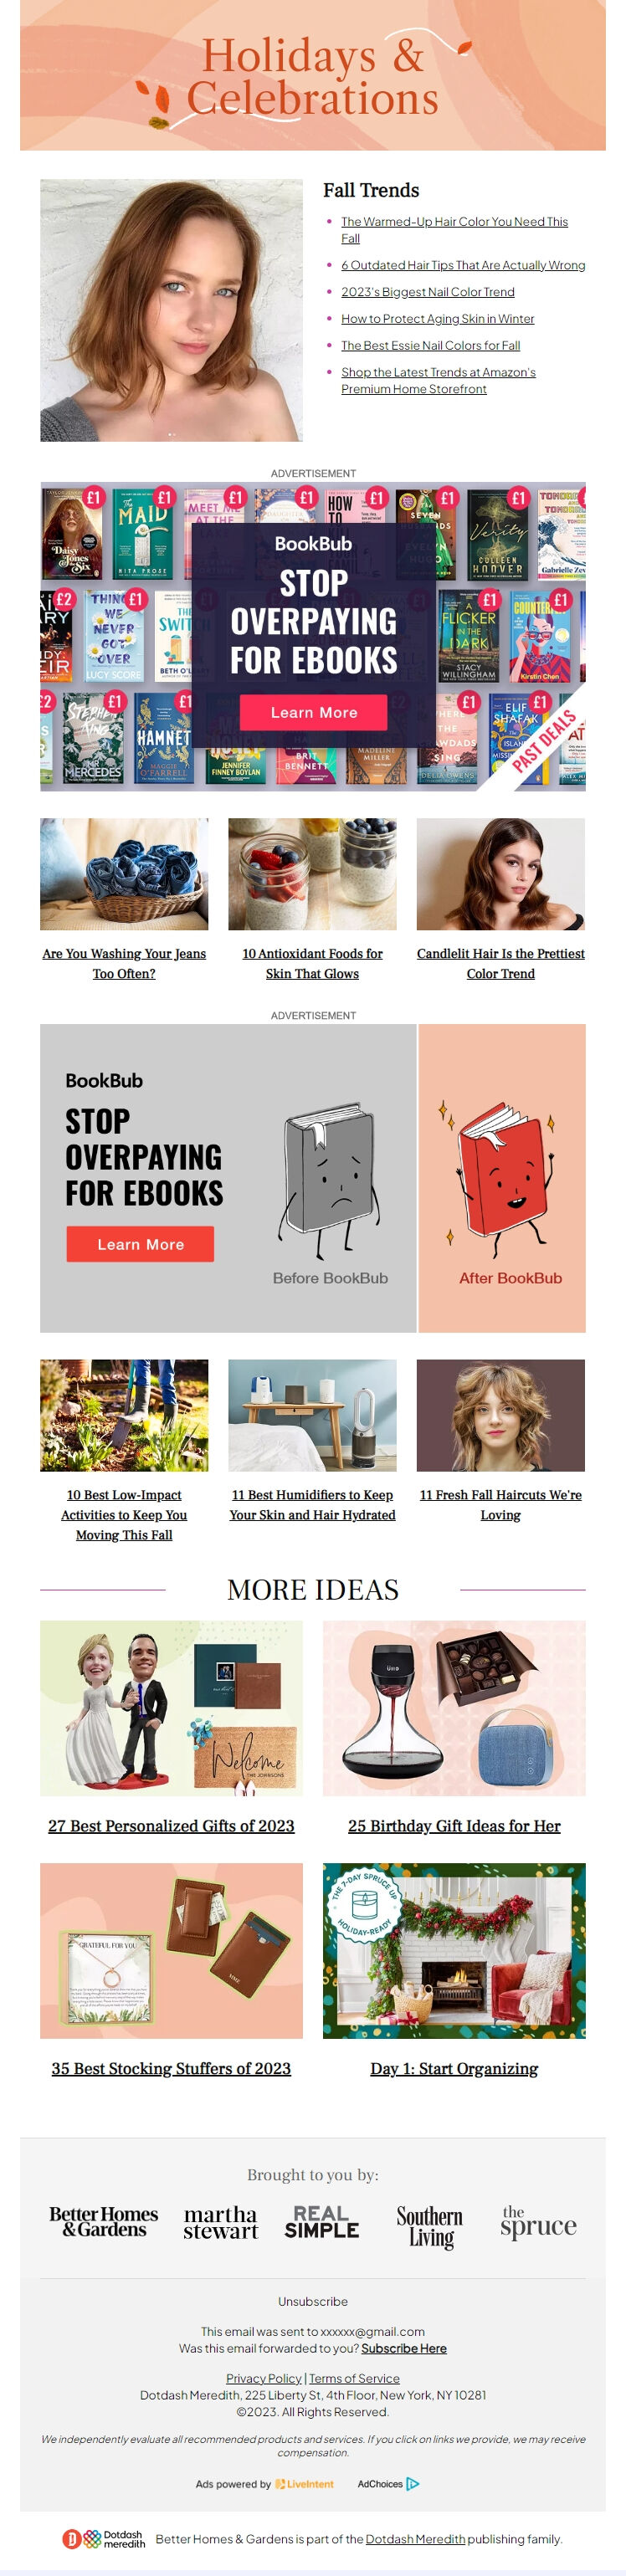Open The Warmed-Up Hair Color article link
Screen dimensions: 626x2576
point(454,230)
